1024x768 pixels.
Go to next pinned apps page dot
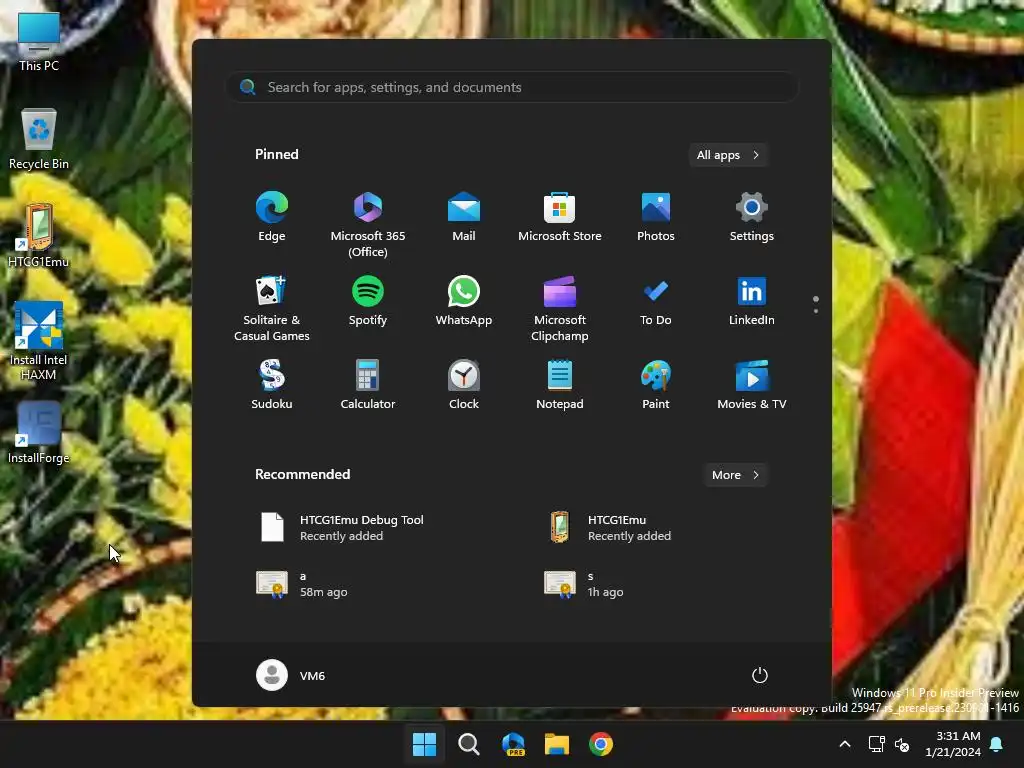pos(816,311)
